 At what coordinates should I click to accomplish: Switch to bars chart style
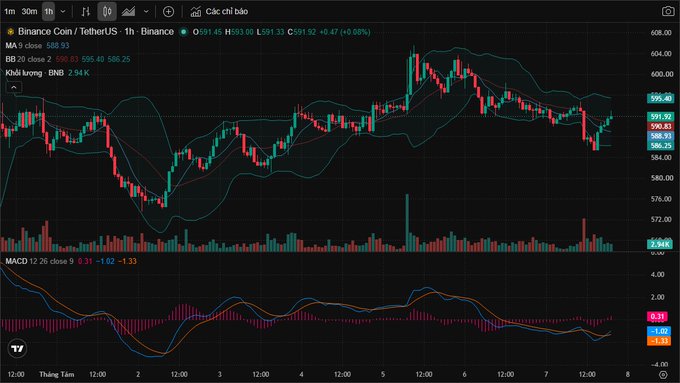(x=85, y=12)
